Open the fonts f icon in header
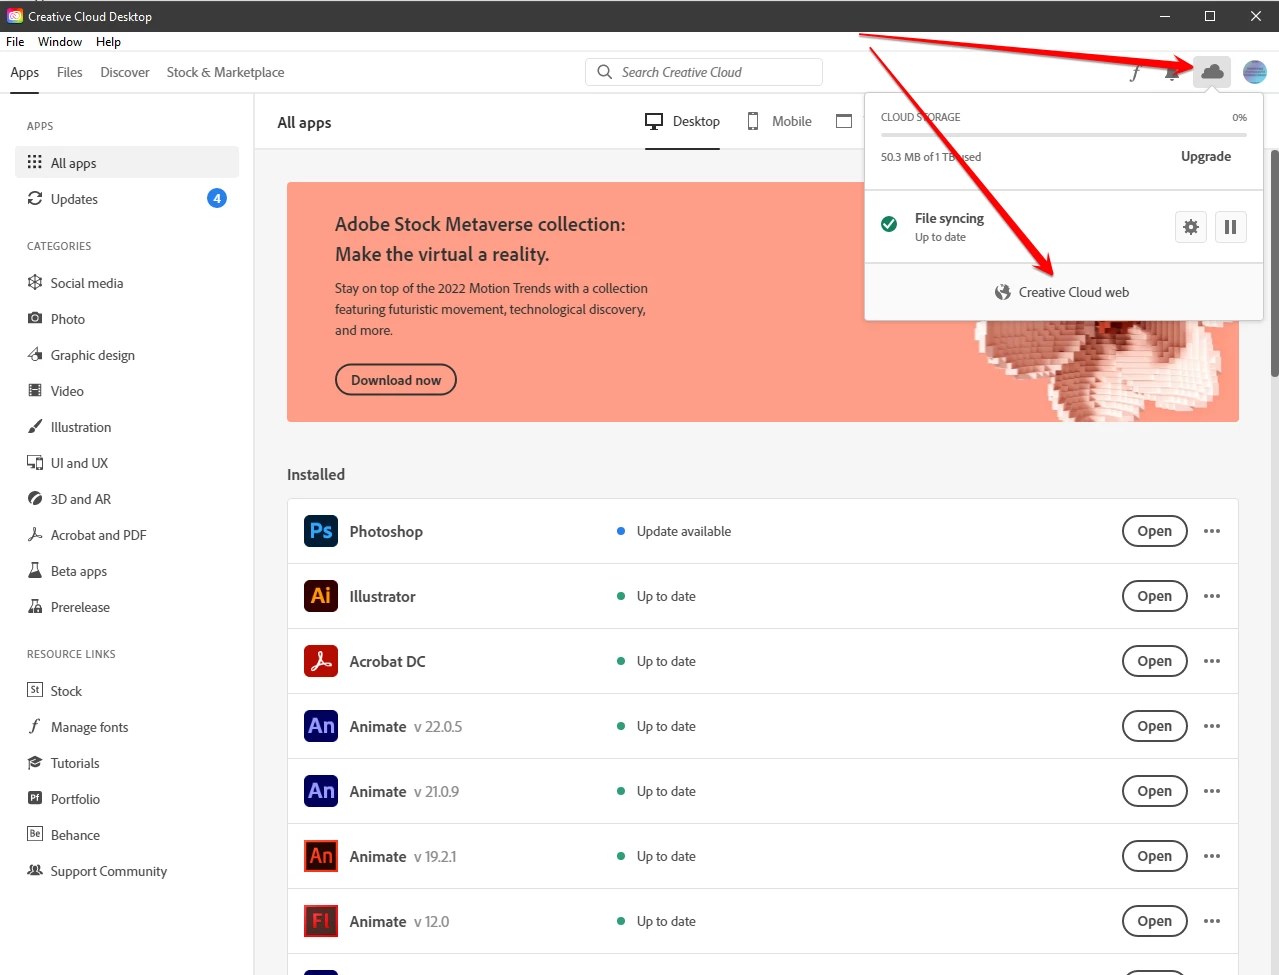 pyautogui.click(x=1135, y=72)
